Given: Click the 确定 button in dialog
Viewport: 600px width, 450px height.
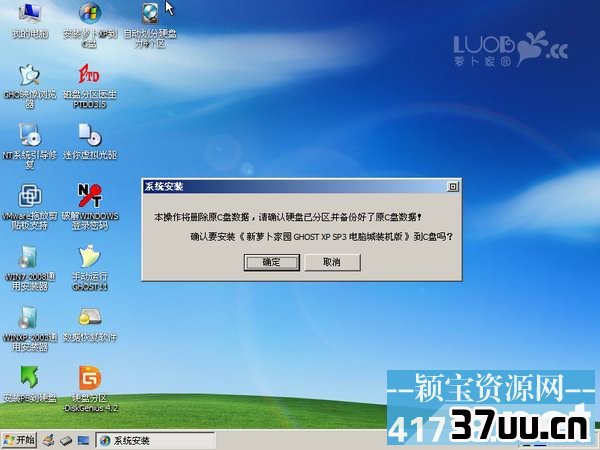Looking at the screenshot, I should (x=271, y=262).
